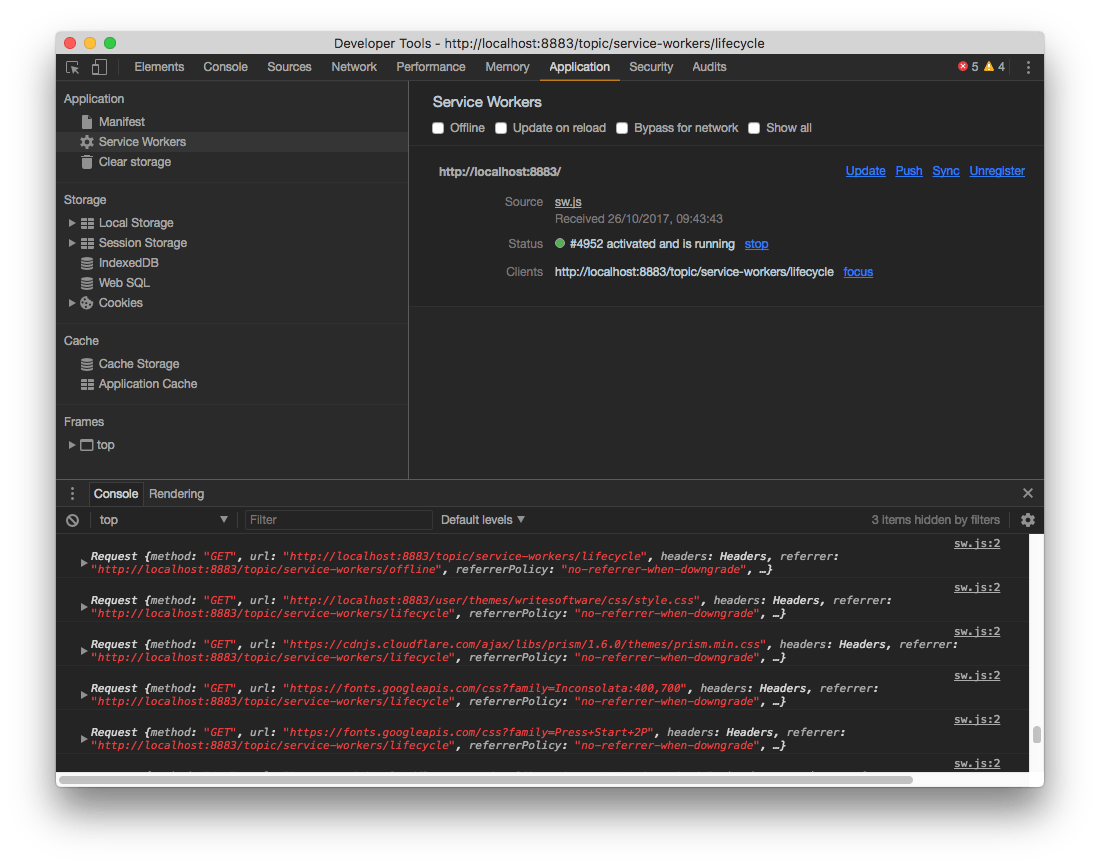1100x867 pixels.
Task: Click the stop link next to status
Action: point(756,244)
